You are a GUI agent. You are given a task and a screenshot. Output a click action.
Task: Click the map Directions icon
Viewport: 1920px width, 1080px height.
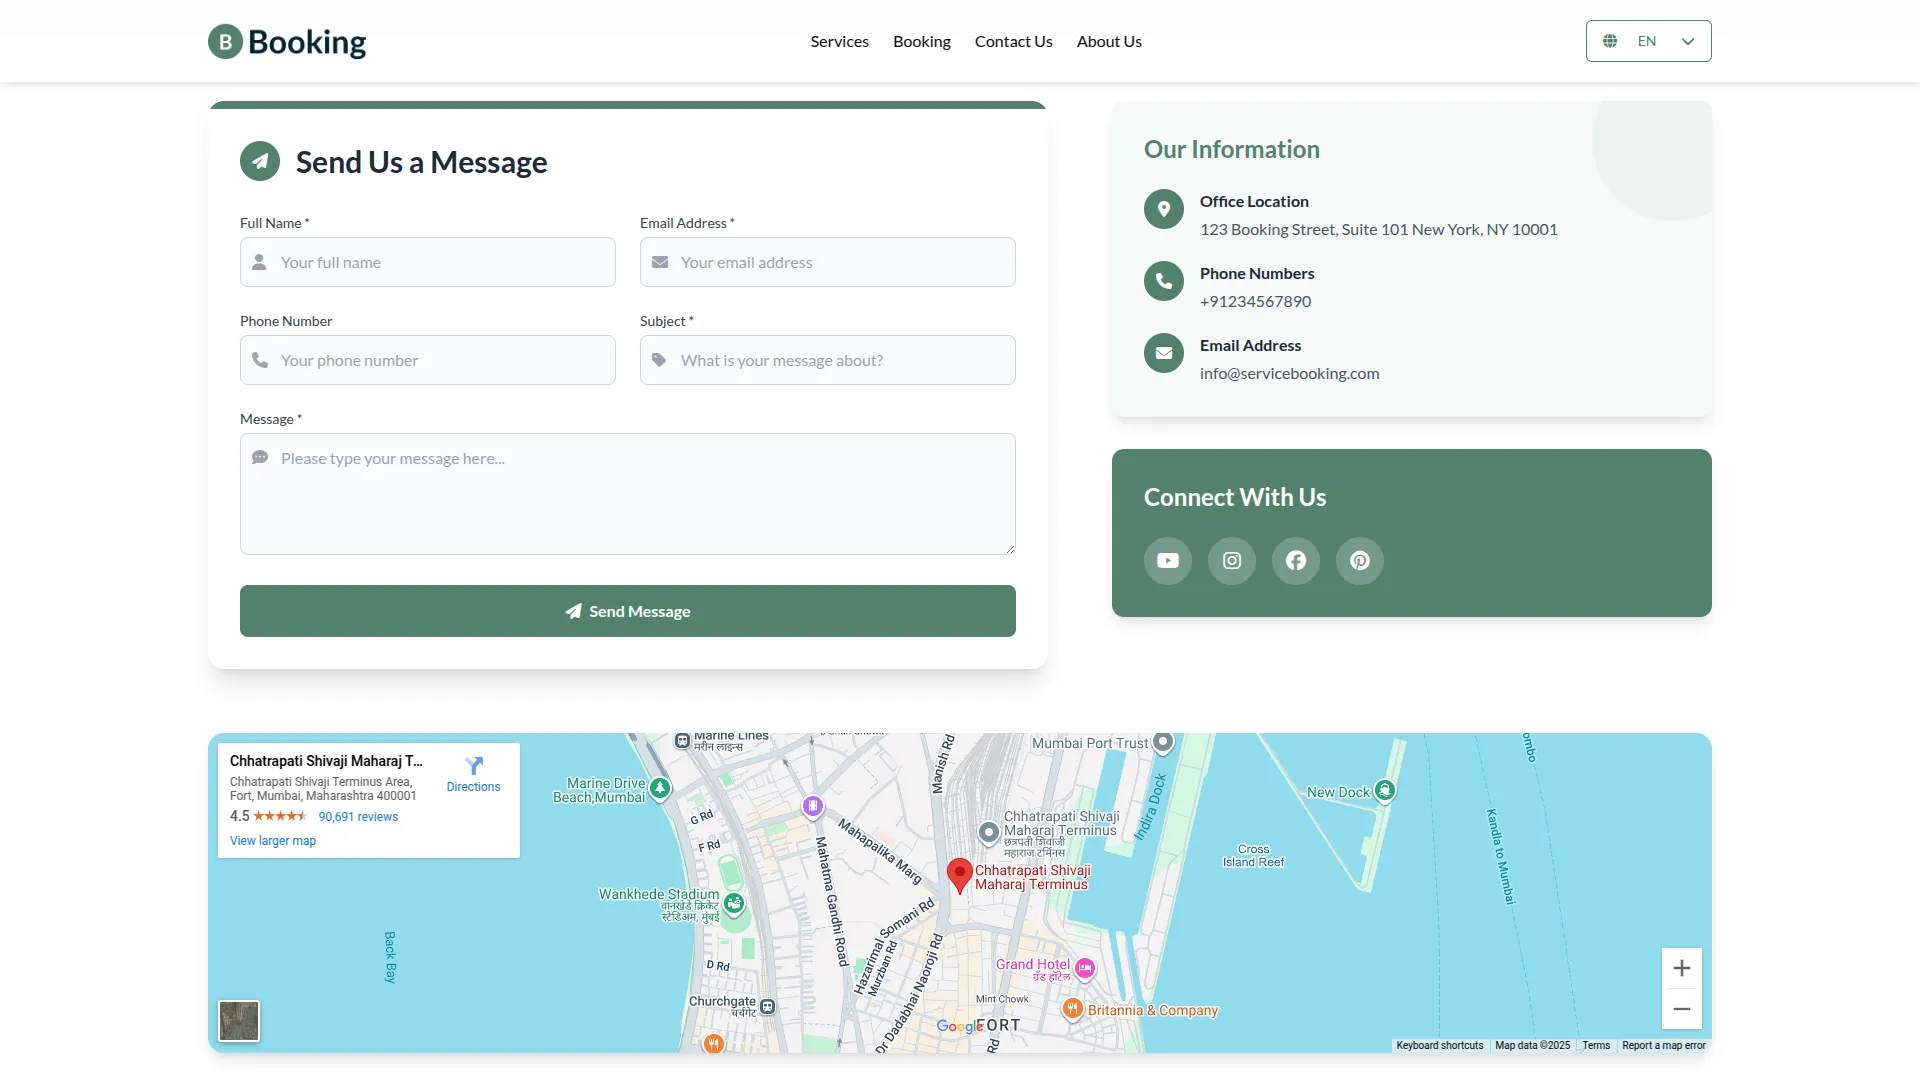(x=473, y=767)
